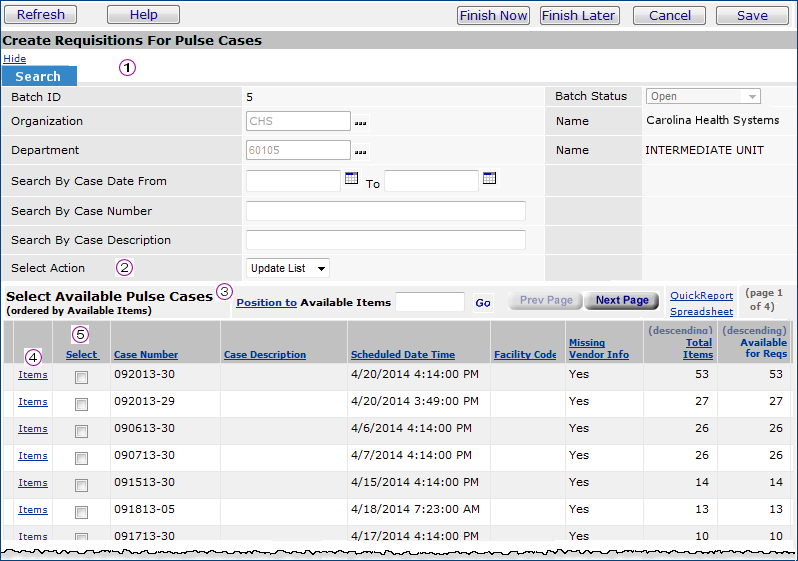The width and height of the screenshot is (798, 561).
Task: Open Items for case 090613-30
Action: pos(33,428)
